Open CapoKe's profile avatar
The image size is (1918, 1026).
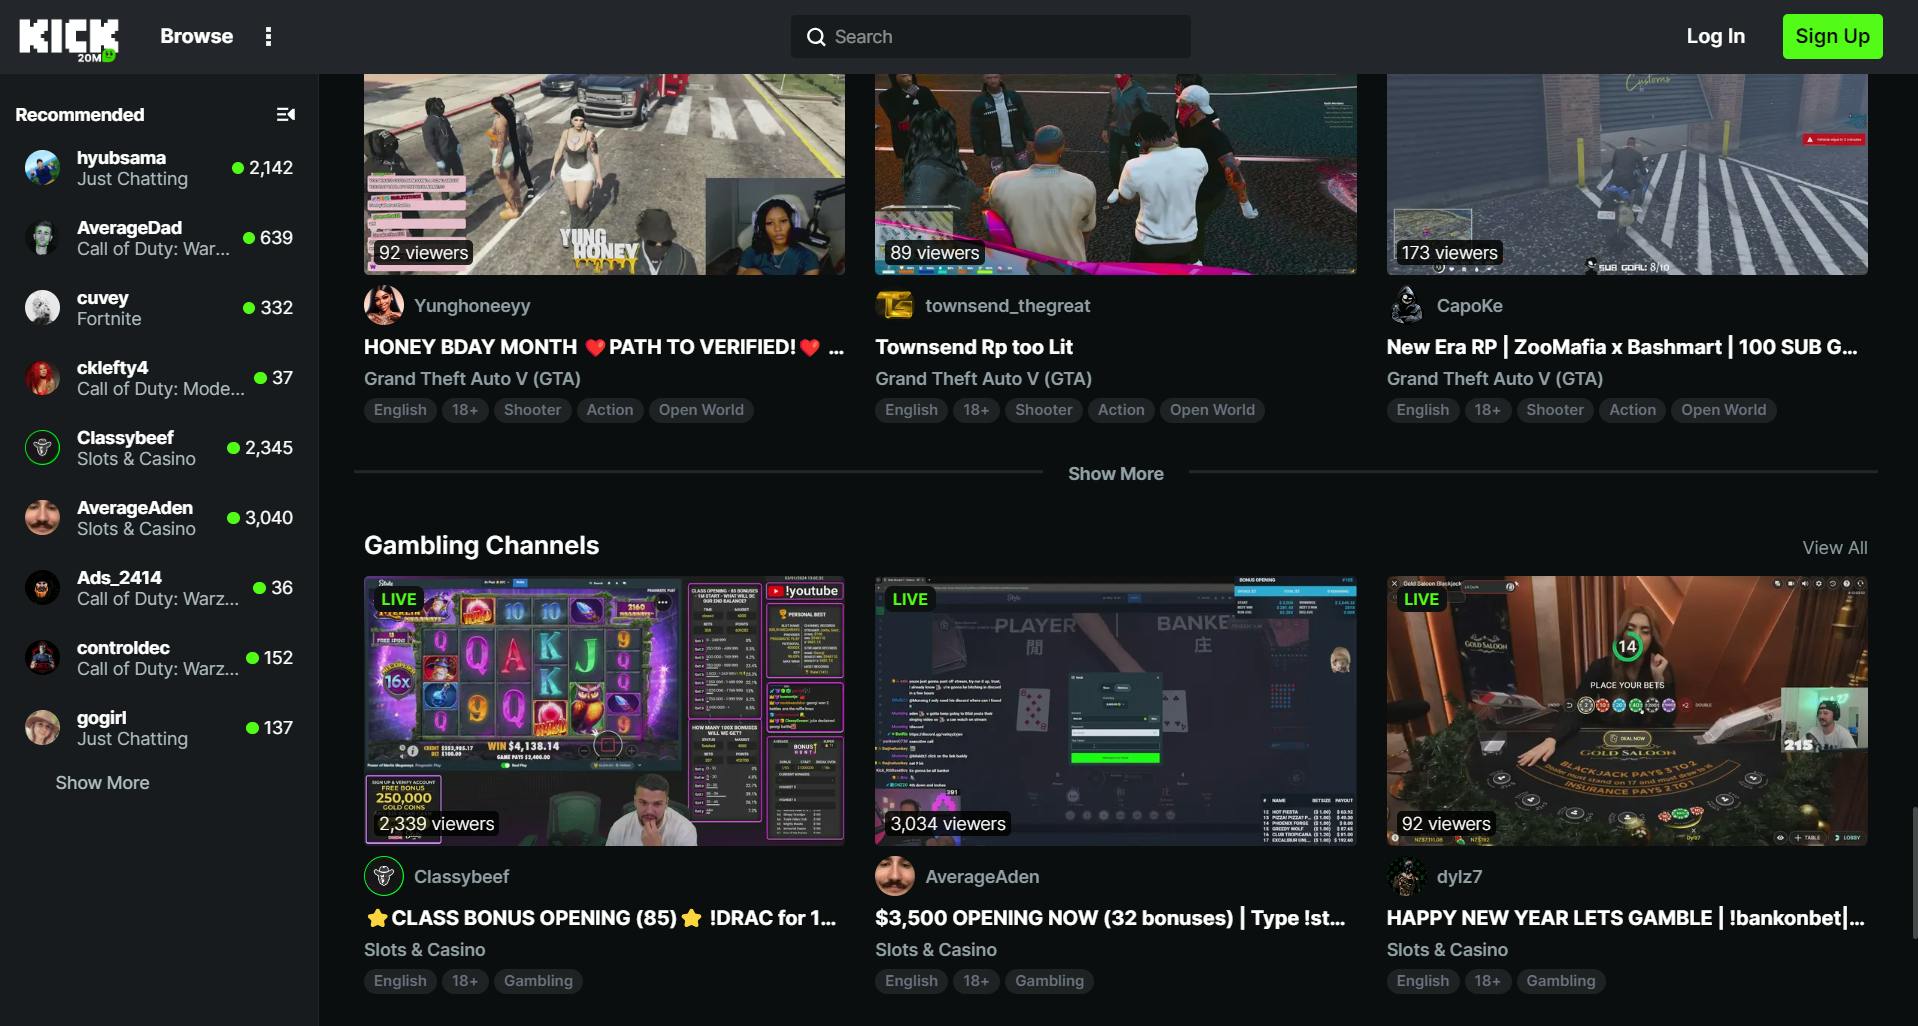coord(1407,306)
